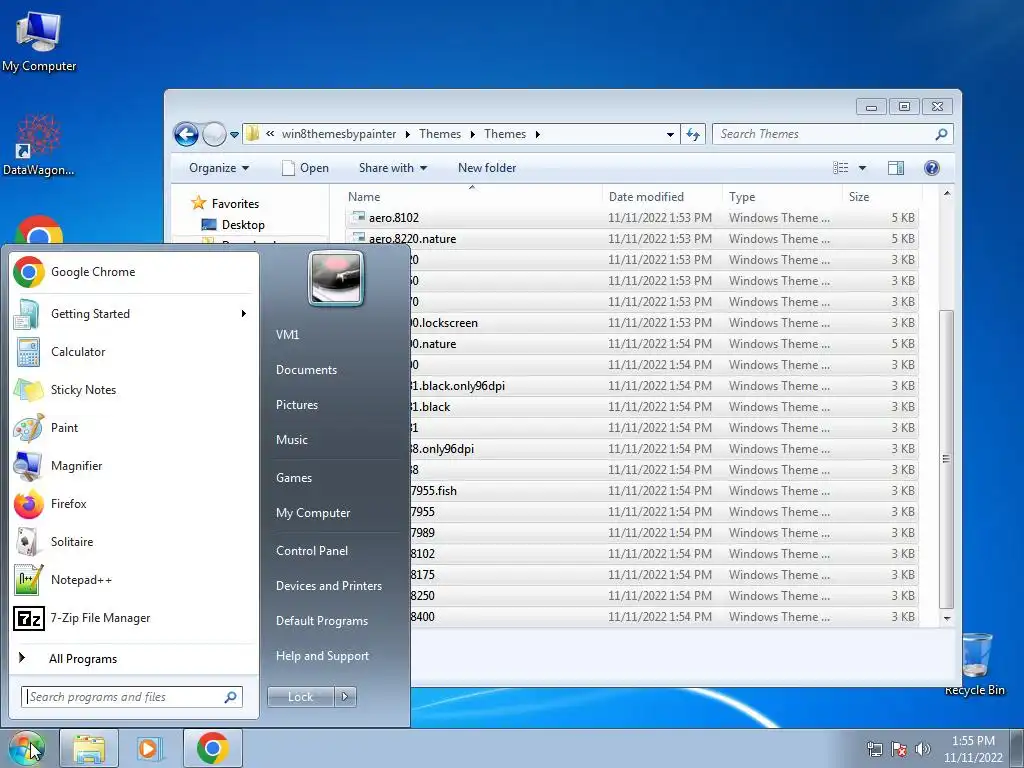
Task: Sort by Name column header
Action: coord(473,197)
